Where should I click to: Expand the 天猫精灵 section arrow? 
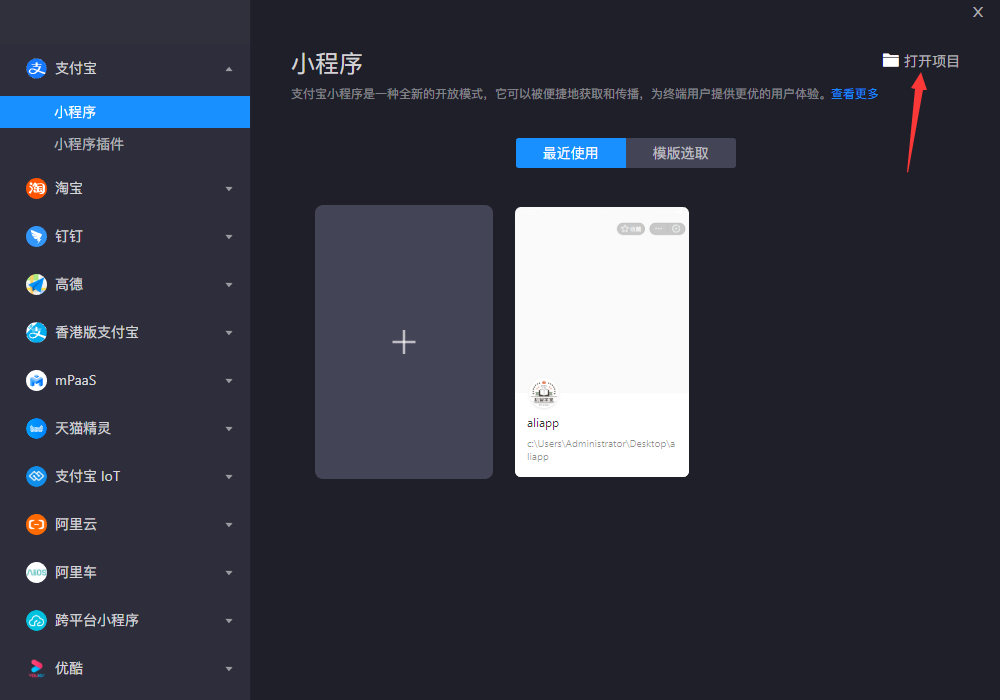pos(229,429)
